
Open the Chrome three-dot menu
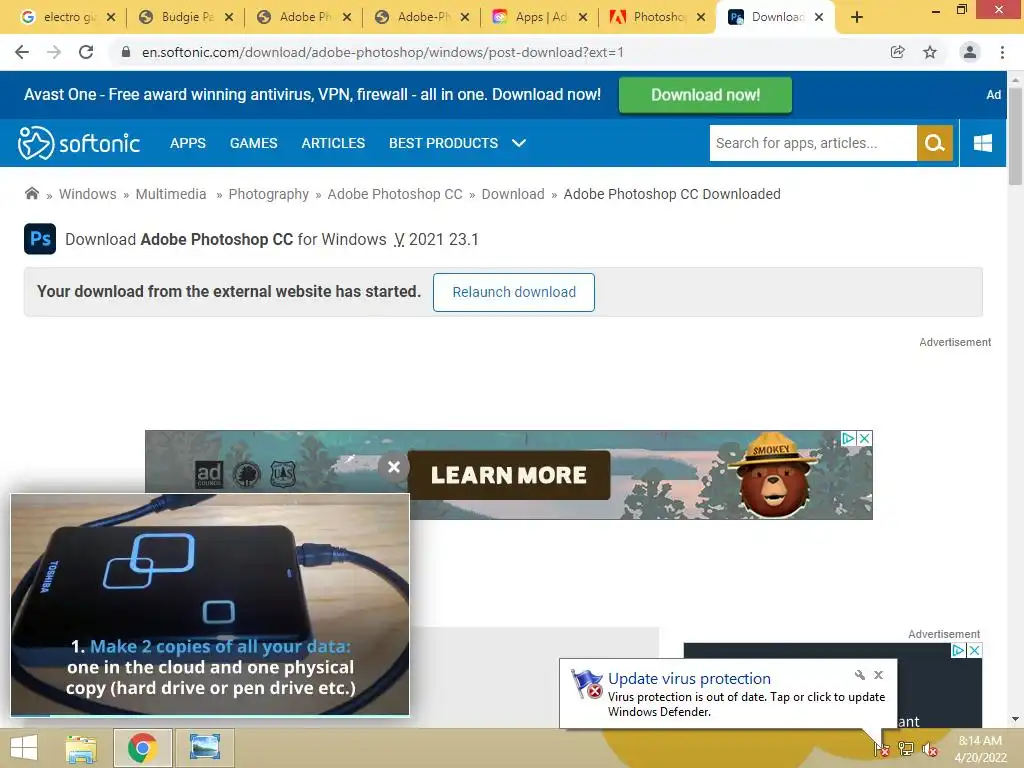(x=1002, y=52)
